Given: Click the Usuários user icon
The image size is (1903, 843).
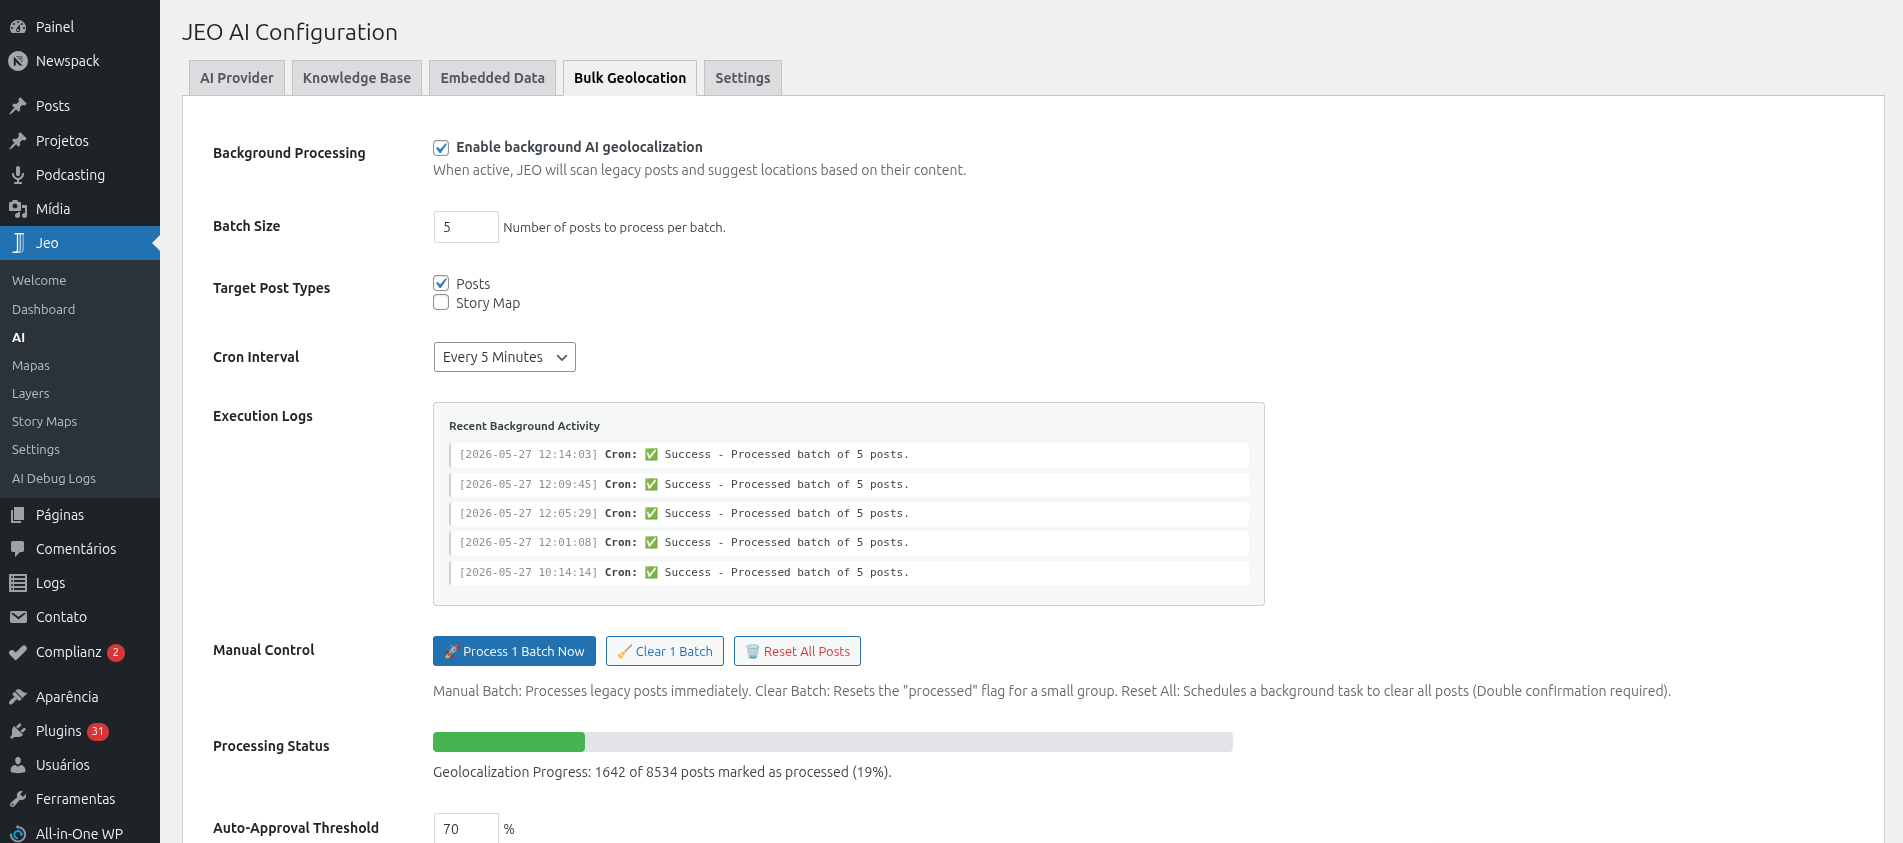Looking at the screenshot, I should point(18,765).
